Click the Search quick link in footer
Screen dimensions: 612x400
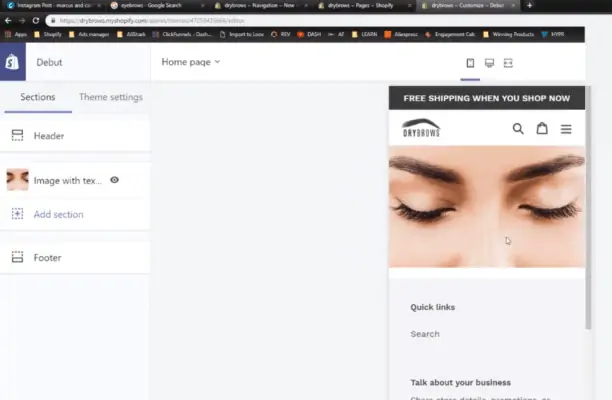[425, 334]
